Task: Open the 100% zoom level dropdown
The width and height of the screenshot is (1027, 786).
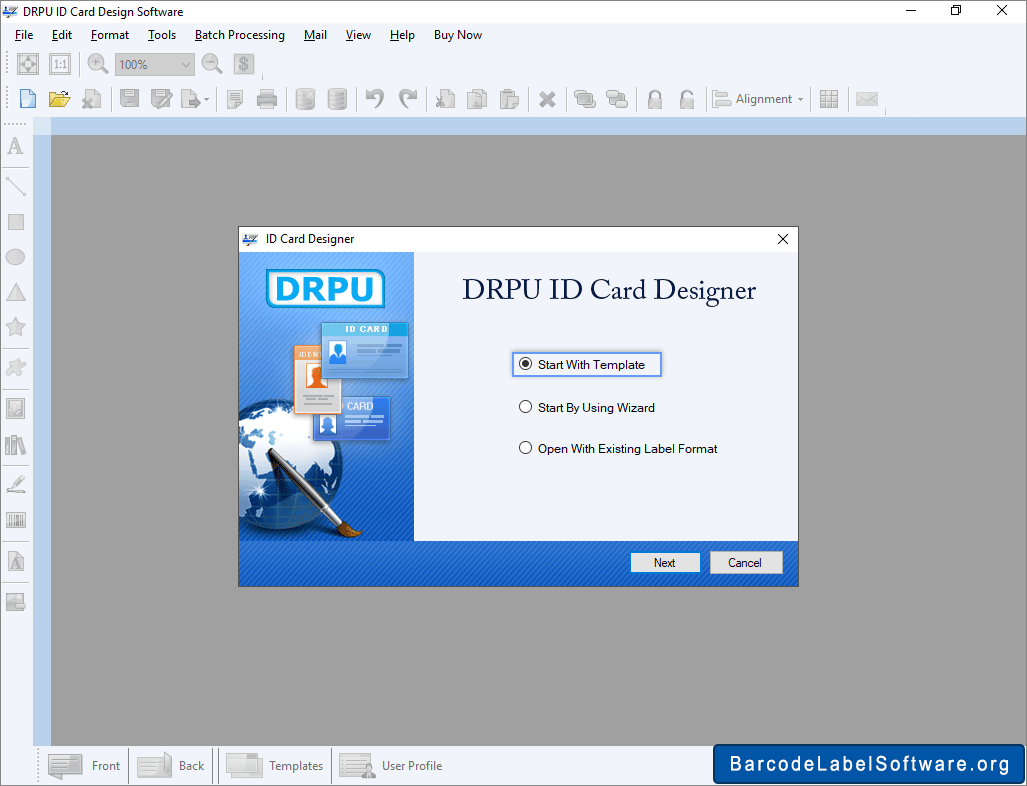Action: click(x=155, y=64)
